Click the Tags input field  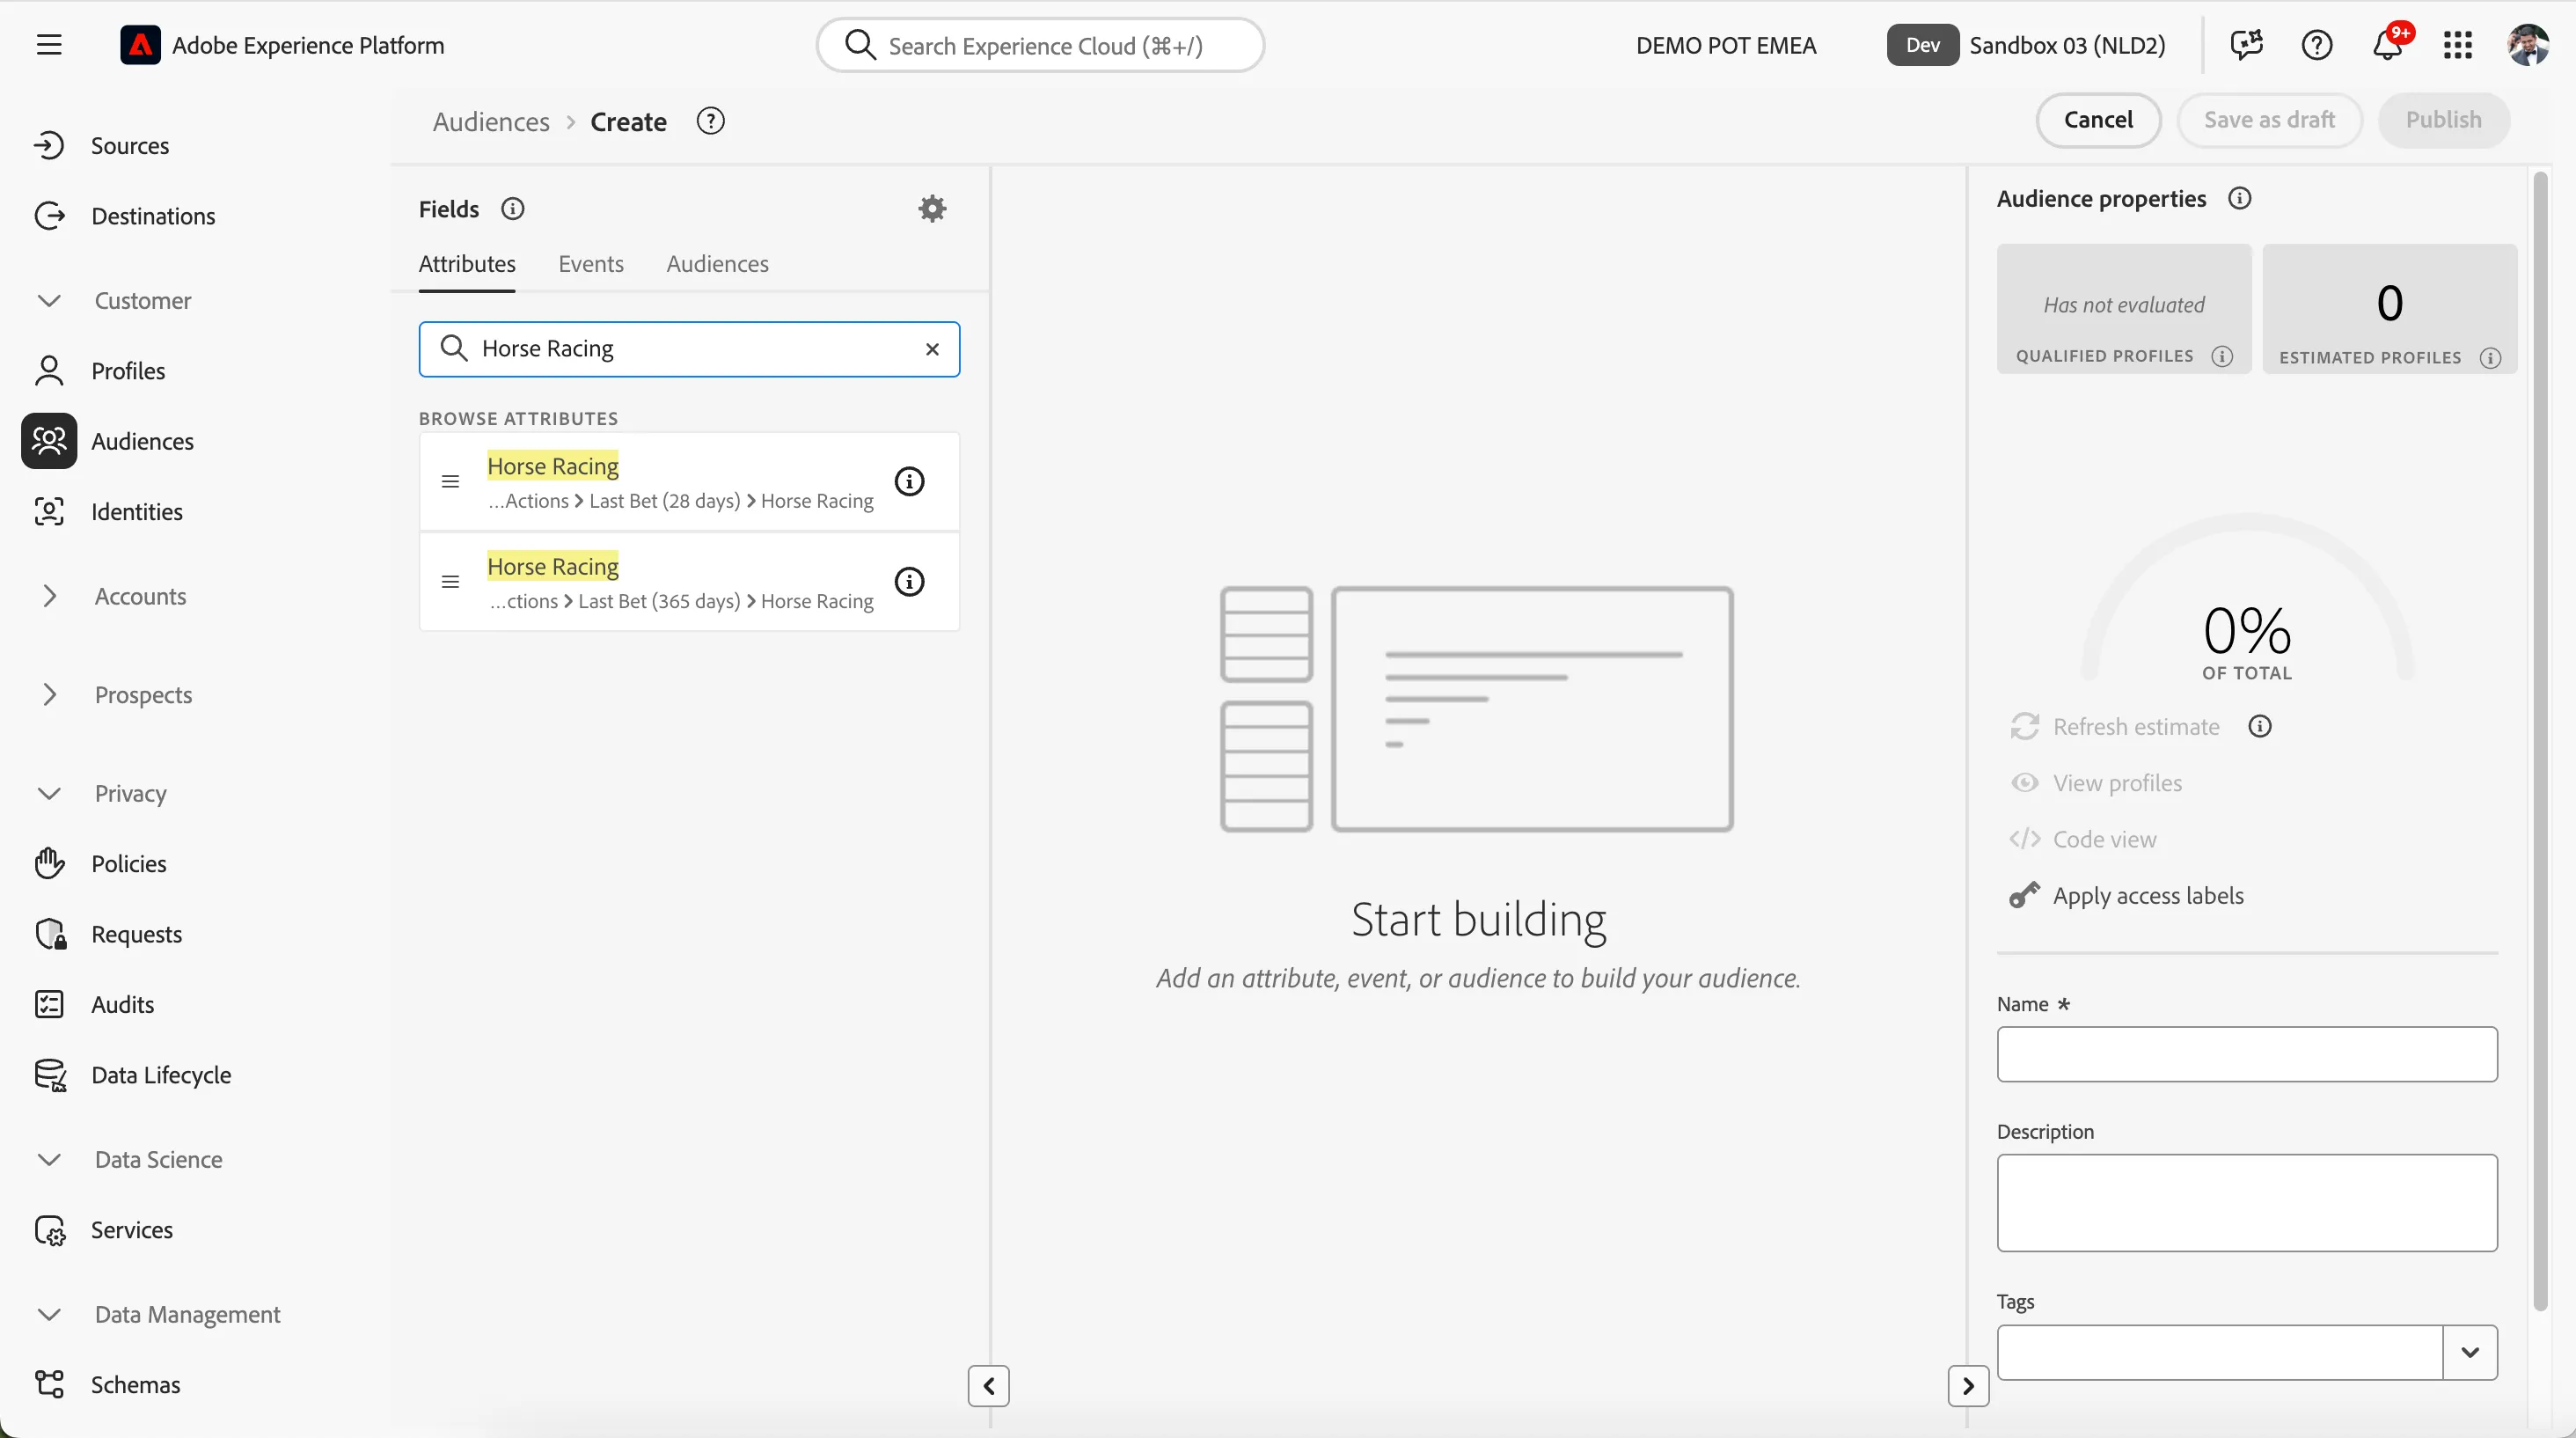coord(2220,1353)
